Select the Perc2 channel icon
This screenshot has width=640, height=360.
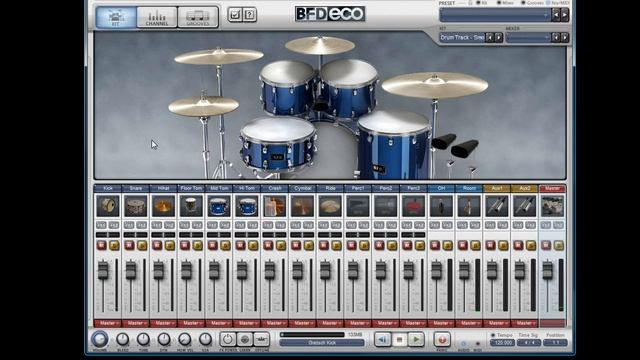pyautogui.click(x=385, y=206)
